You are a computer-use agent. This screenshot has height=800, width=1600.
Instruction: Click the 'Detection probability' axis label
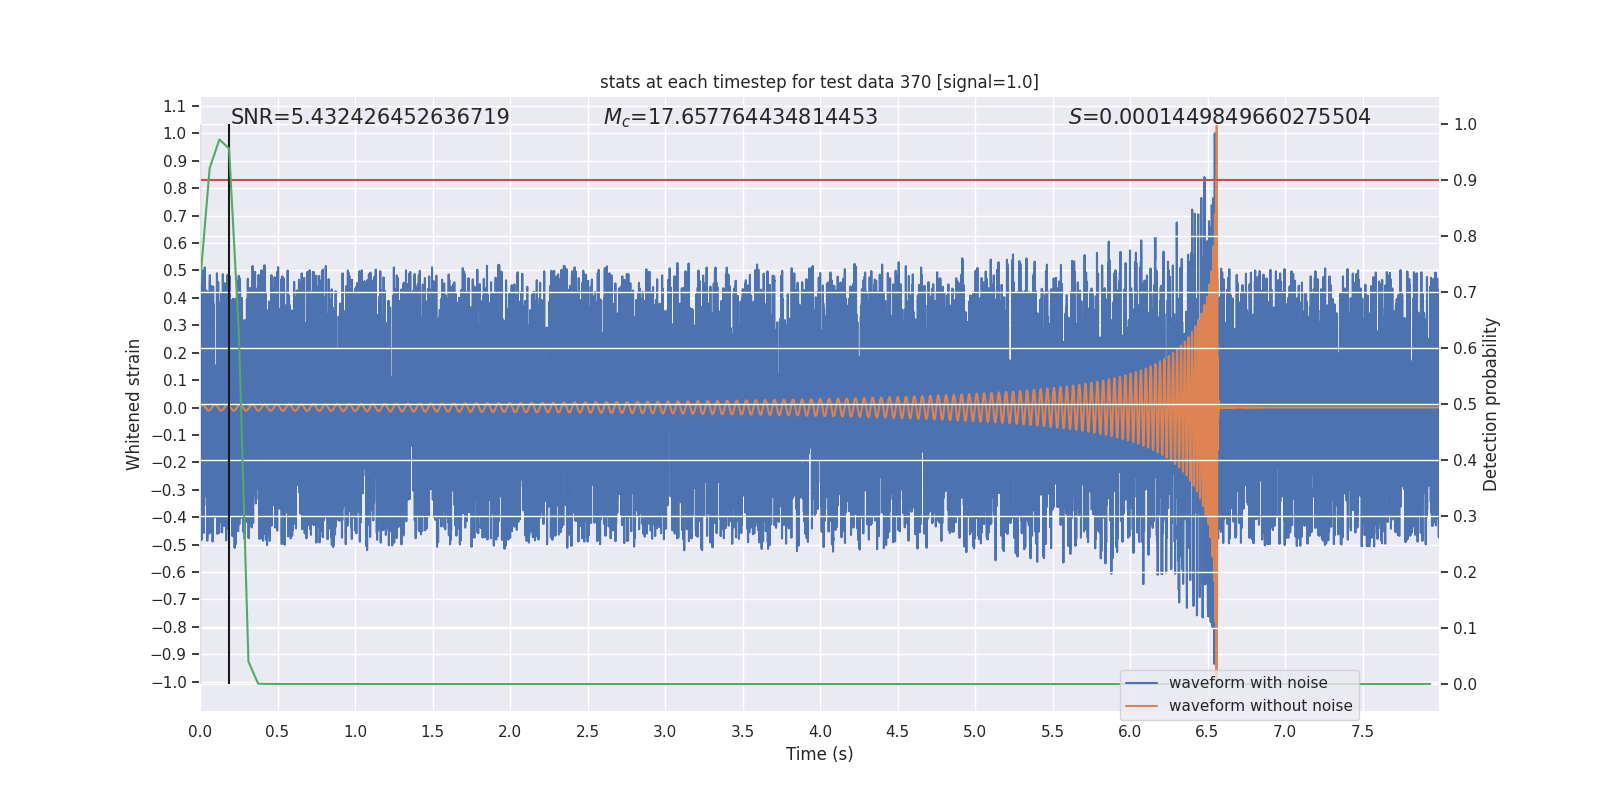pyautogui.click(x=1491, y=404)
